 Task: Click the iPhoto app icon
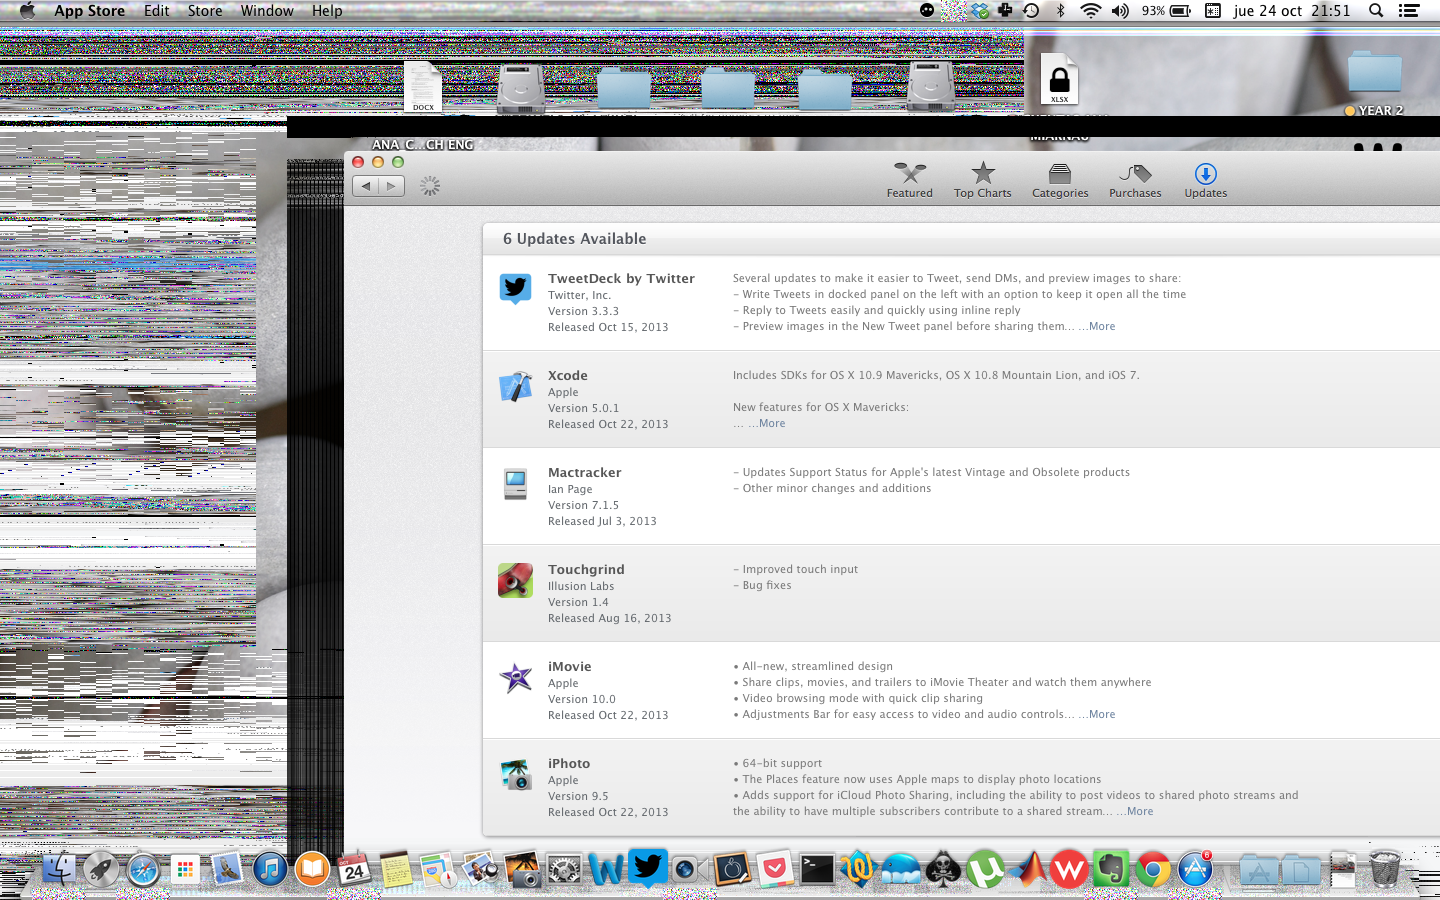coord(516,774)
